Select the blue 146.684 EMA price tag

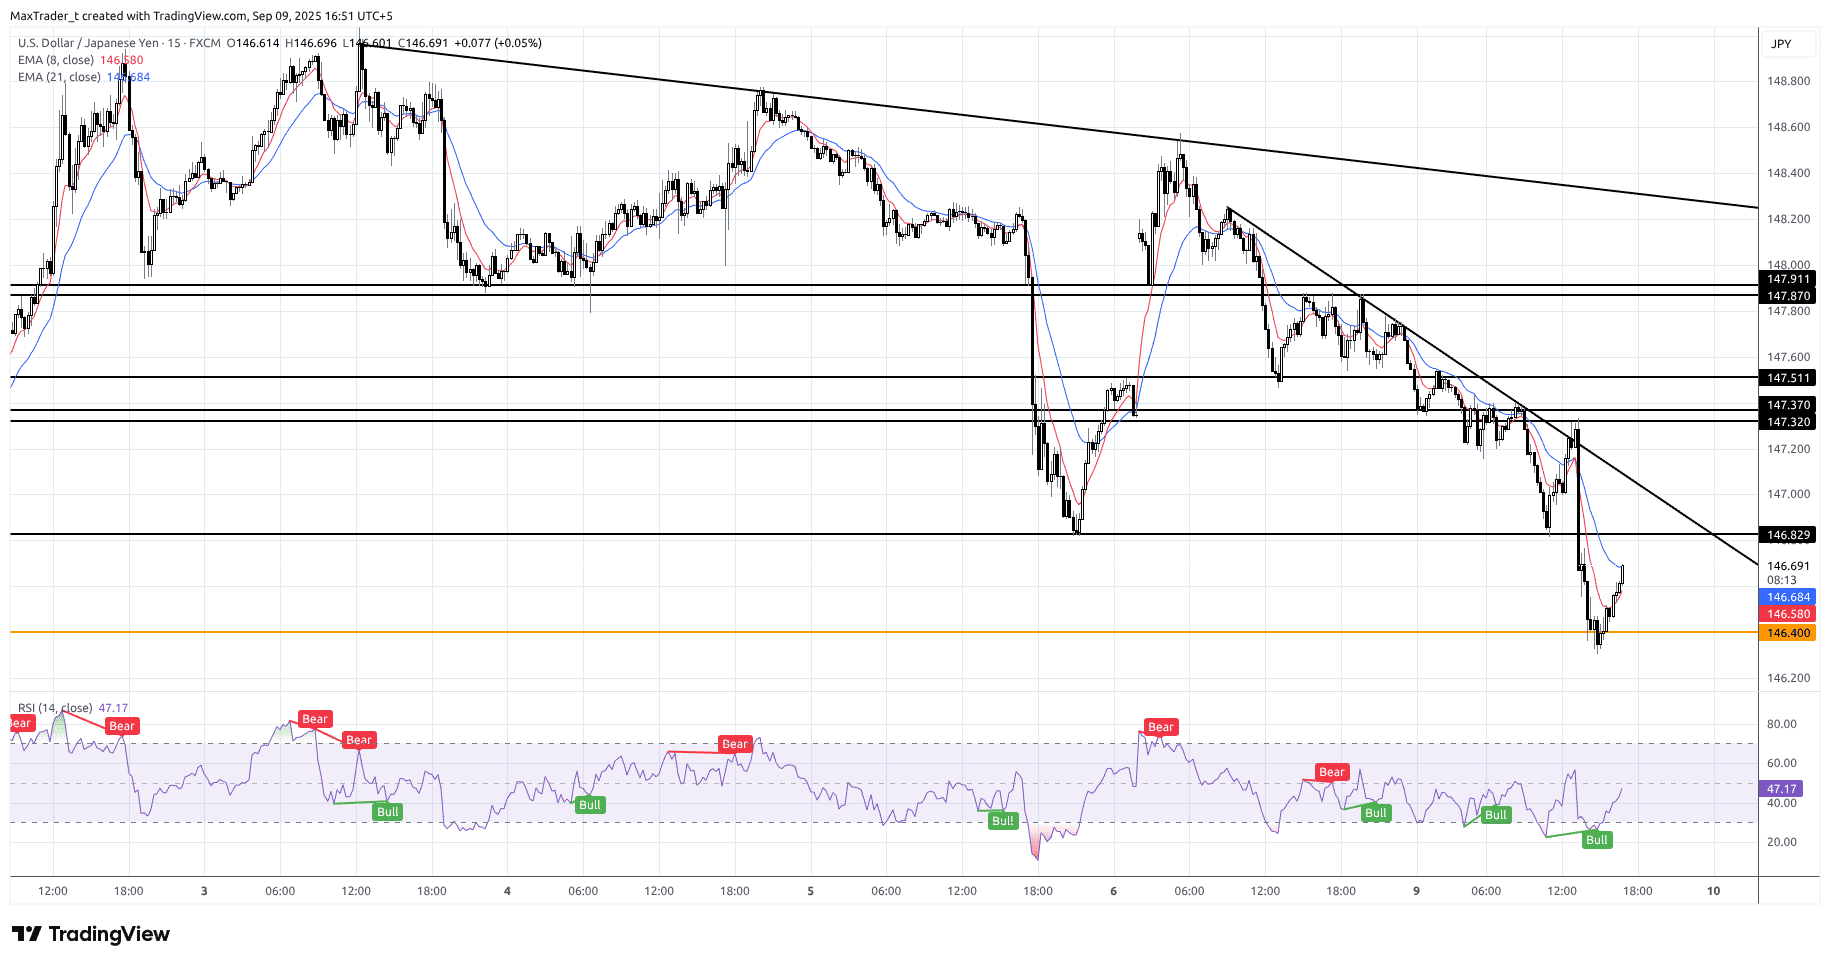[x=1787, y=597]
